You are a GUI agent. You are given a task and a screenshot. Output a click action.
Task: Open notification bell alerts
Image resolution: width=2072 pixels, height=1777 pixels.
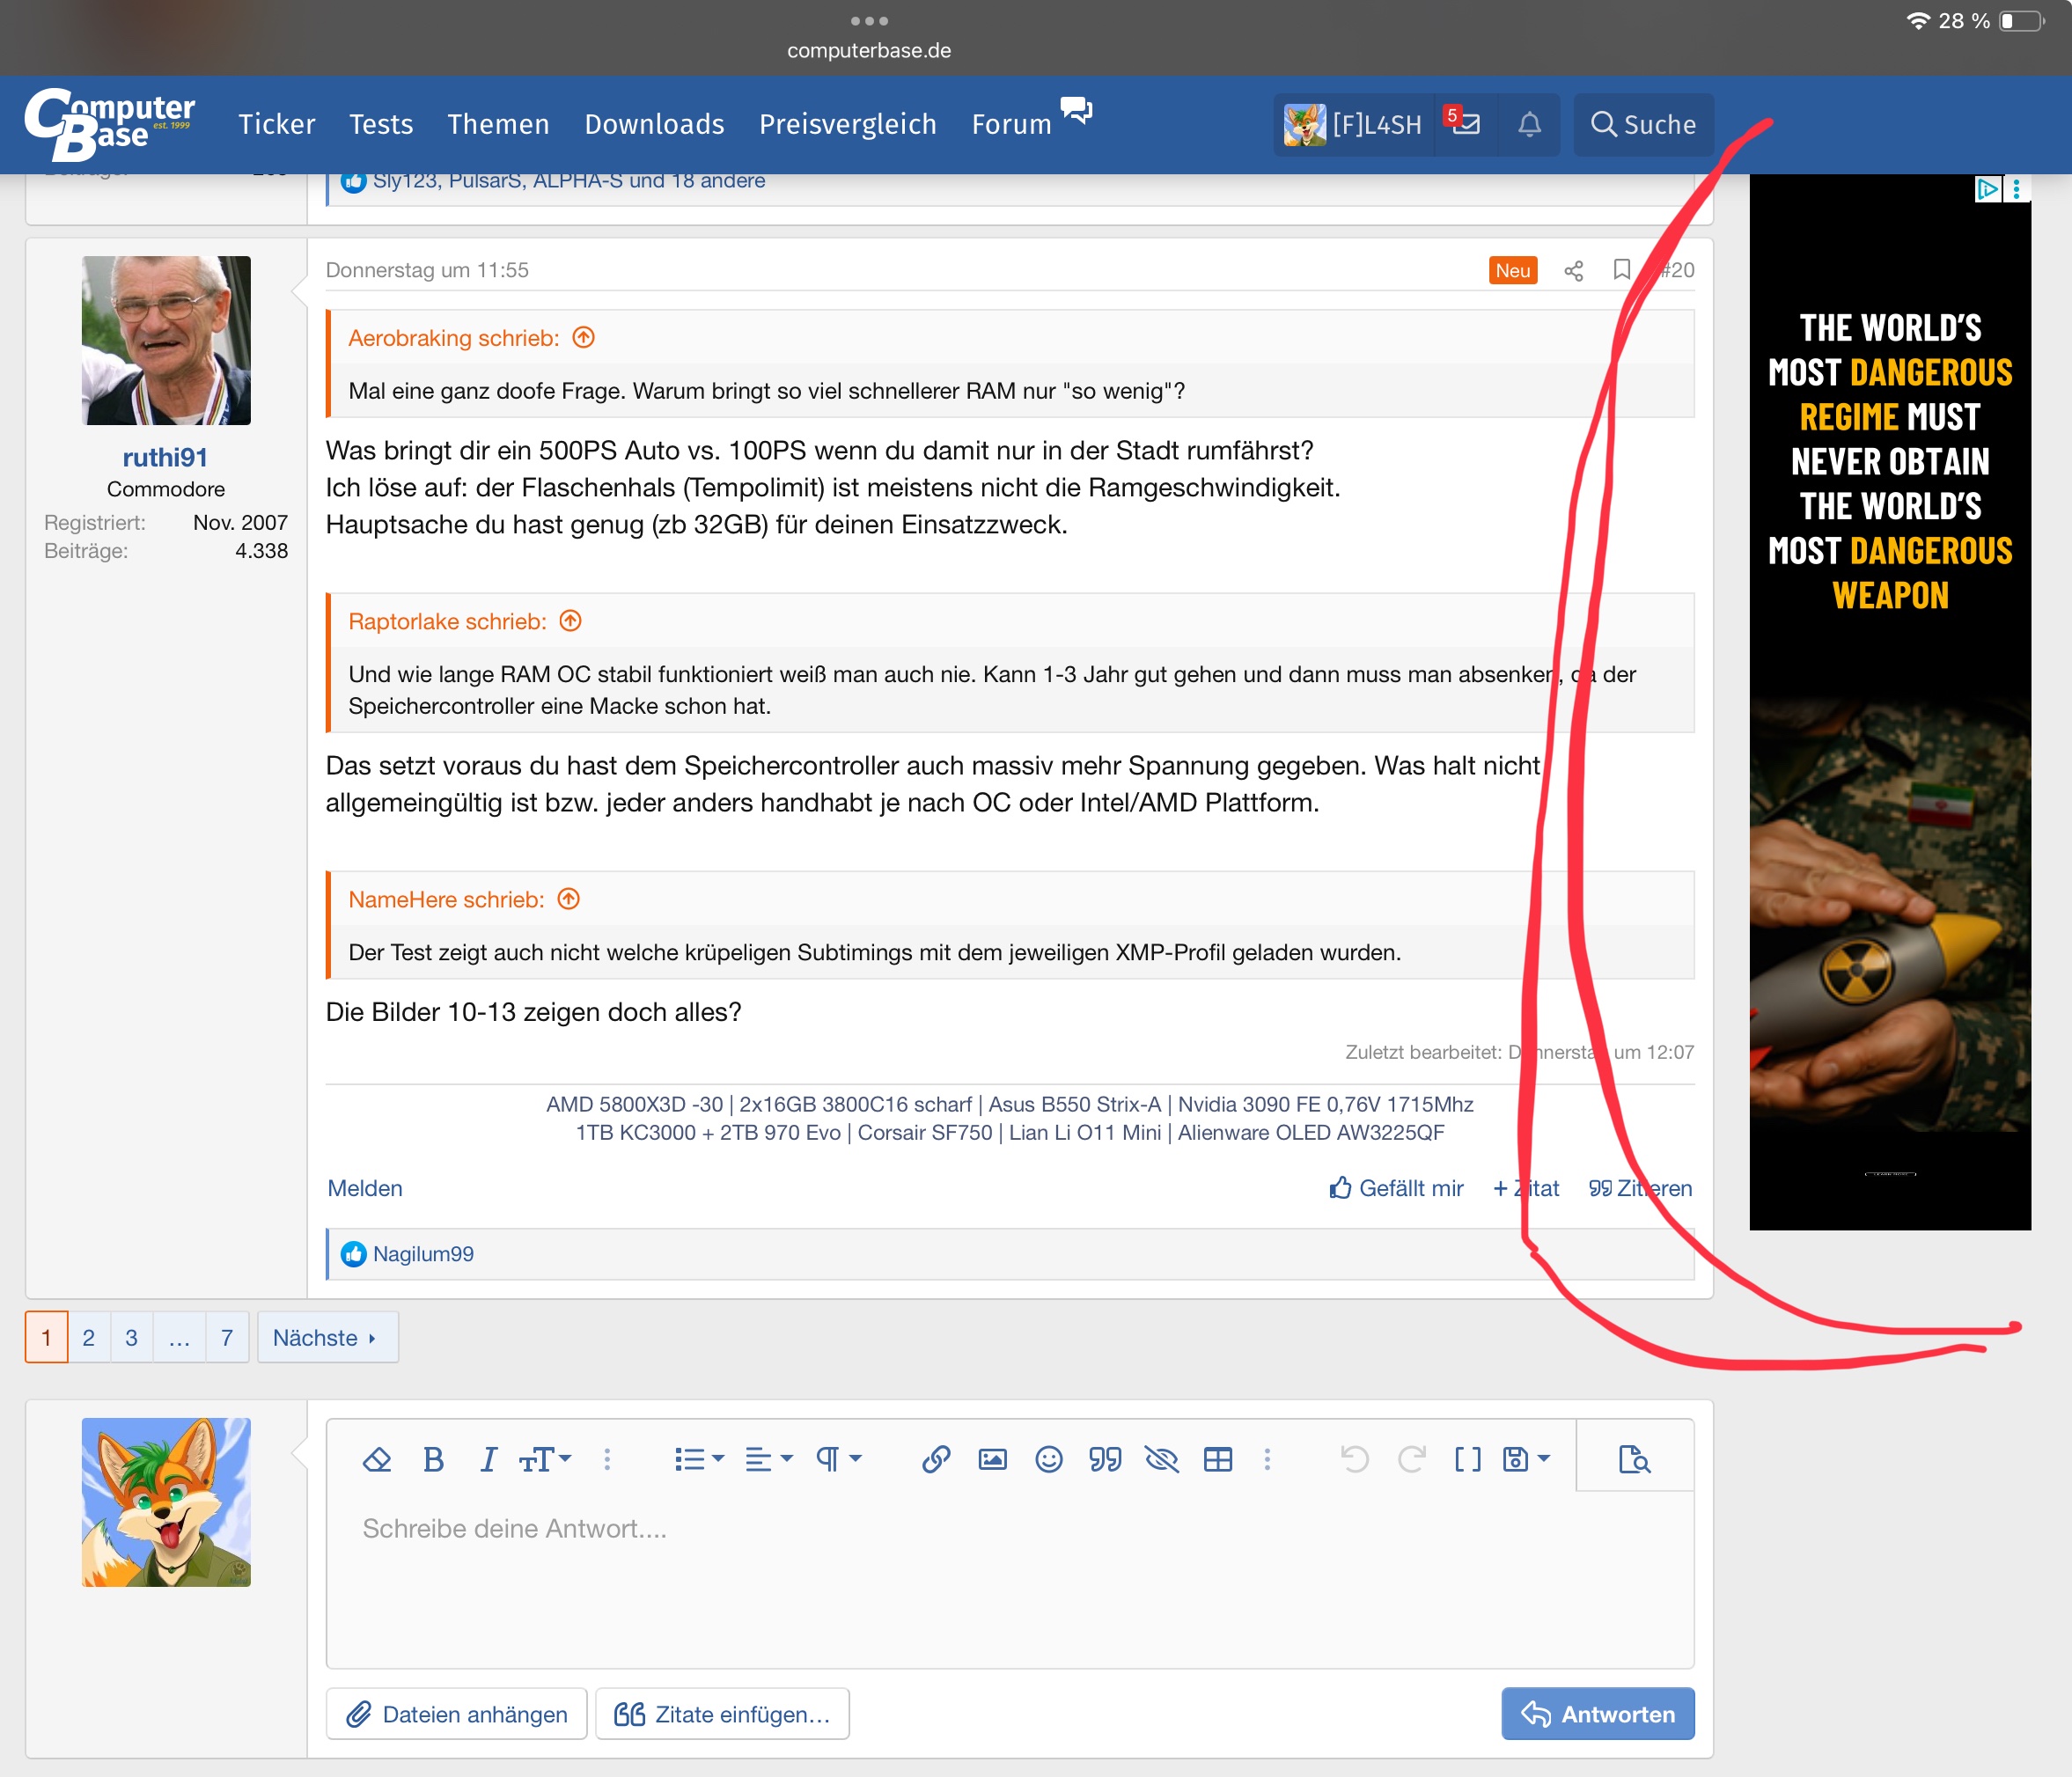1529,124
